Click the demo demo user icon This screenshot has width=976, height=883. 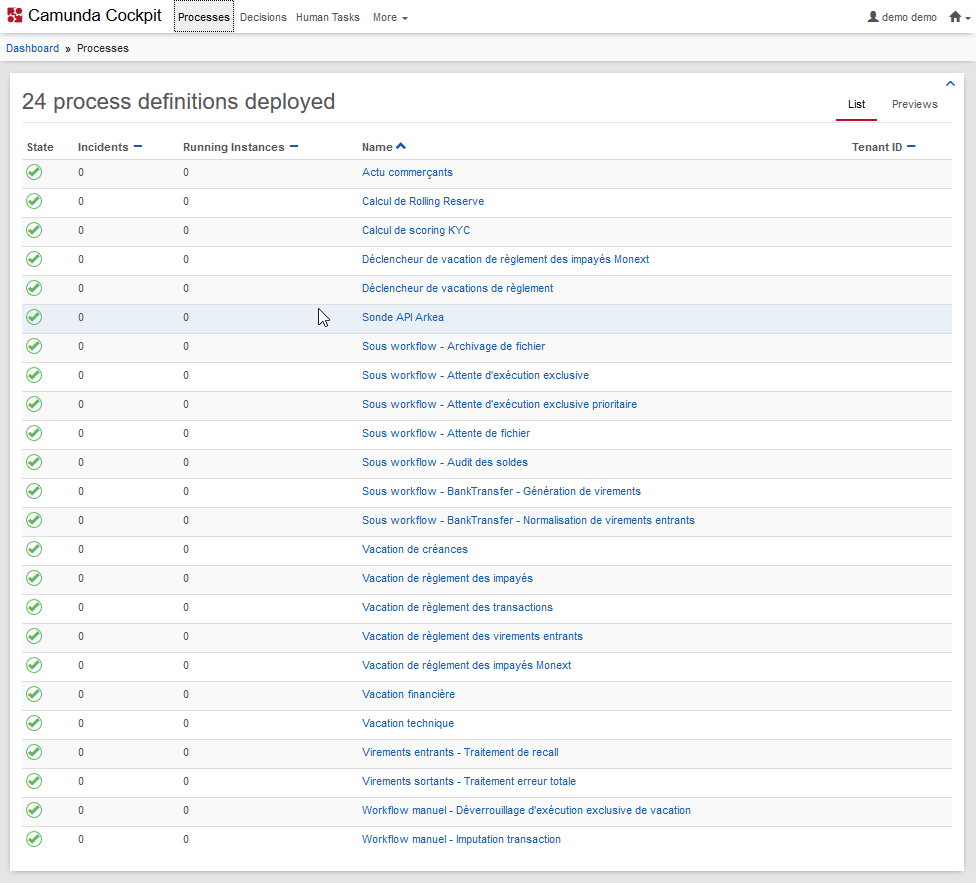[x=872, y=17]
